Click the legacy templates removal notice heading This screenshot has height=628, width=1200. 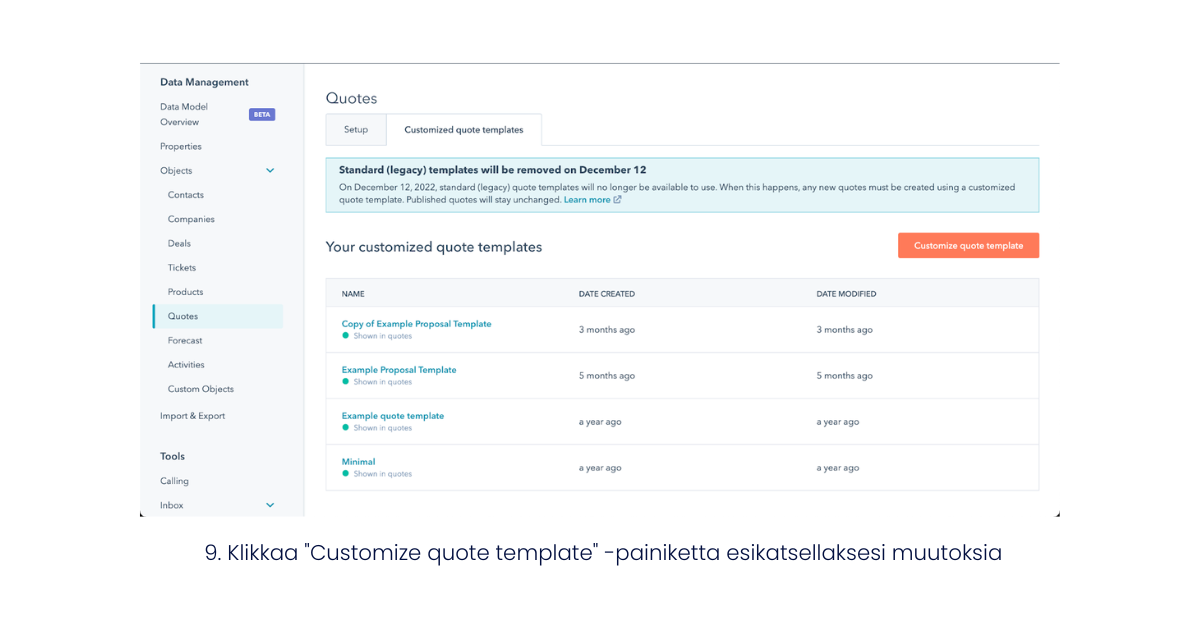coord(493,170)
